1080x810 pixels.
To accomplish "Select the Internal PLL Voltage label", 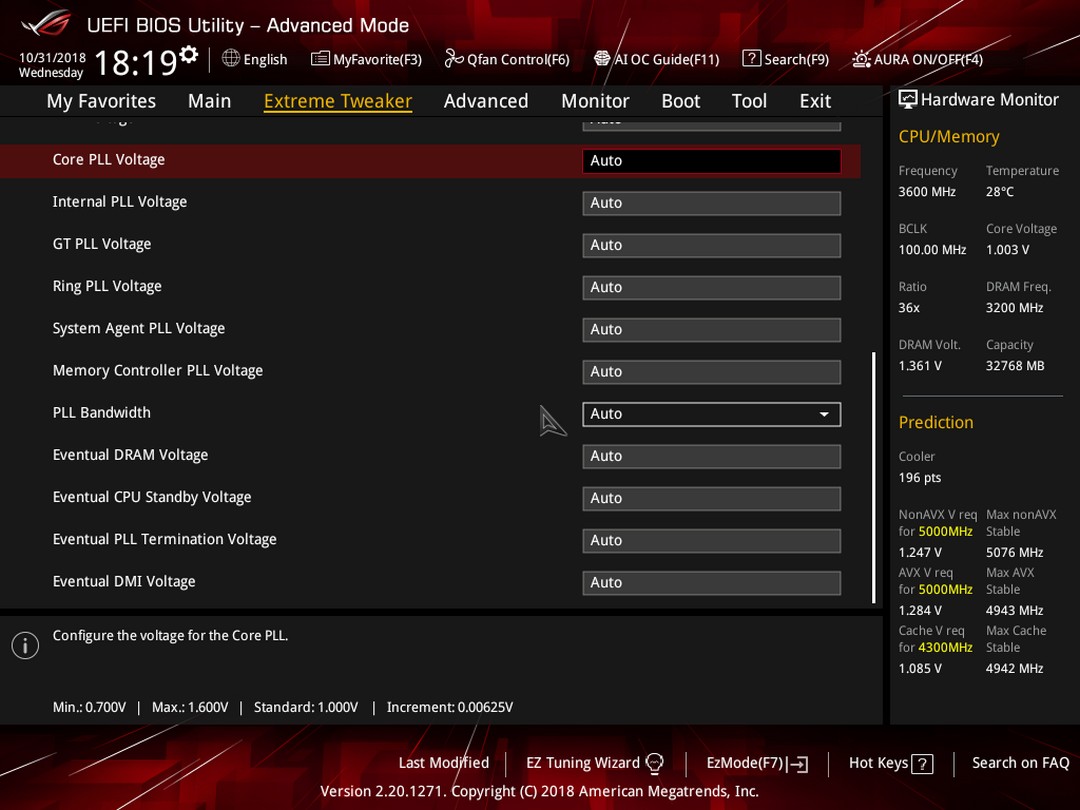I will click(x=120, y=201).
